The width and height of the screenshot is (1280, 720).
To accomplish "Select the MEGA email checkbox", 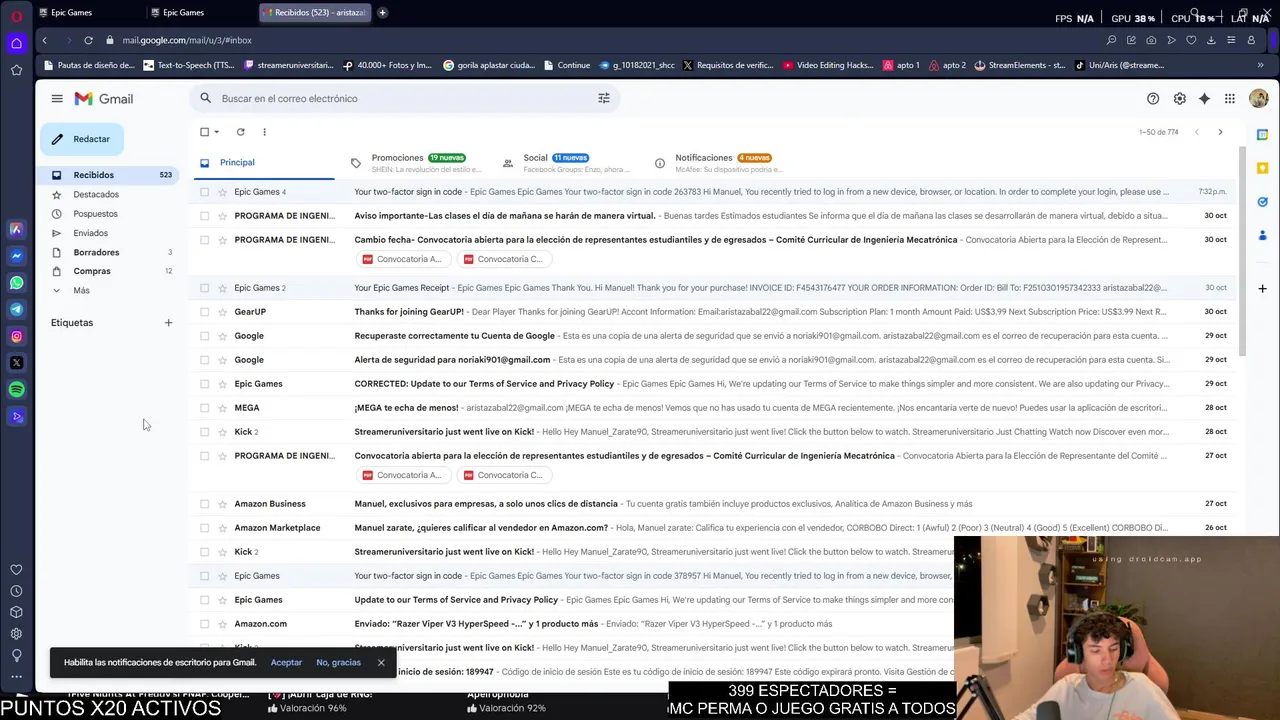I will pyautogui.click(x=205, y=408).
